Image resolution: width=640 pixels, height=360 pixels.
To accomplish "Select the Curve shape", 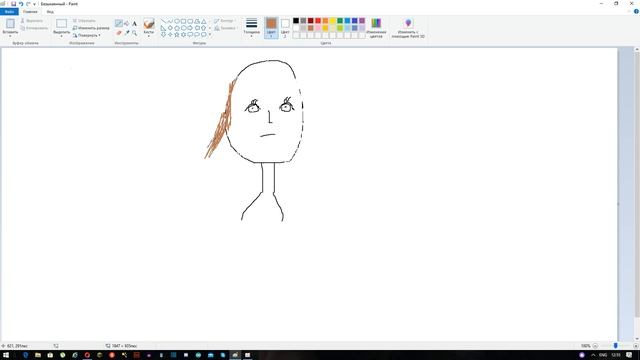I will point(170,21).
